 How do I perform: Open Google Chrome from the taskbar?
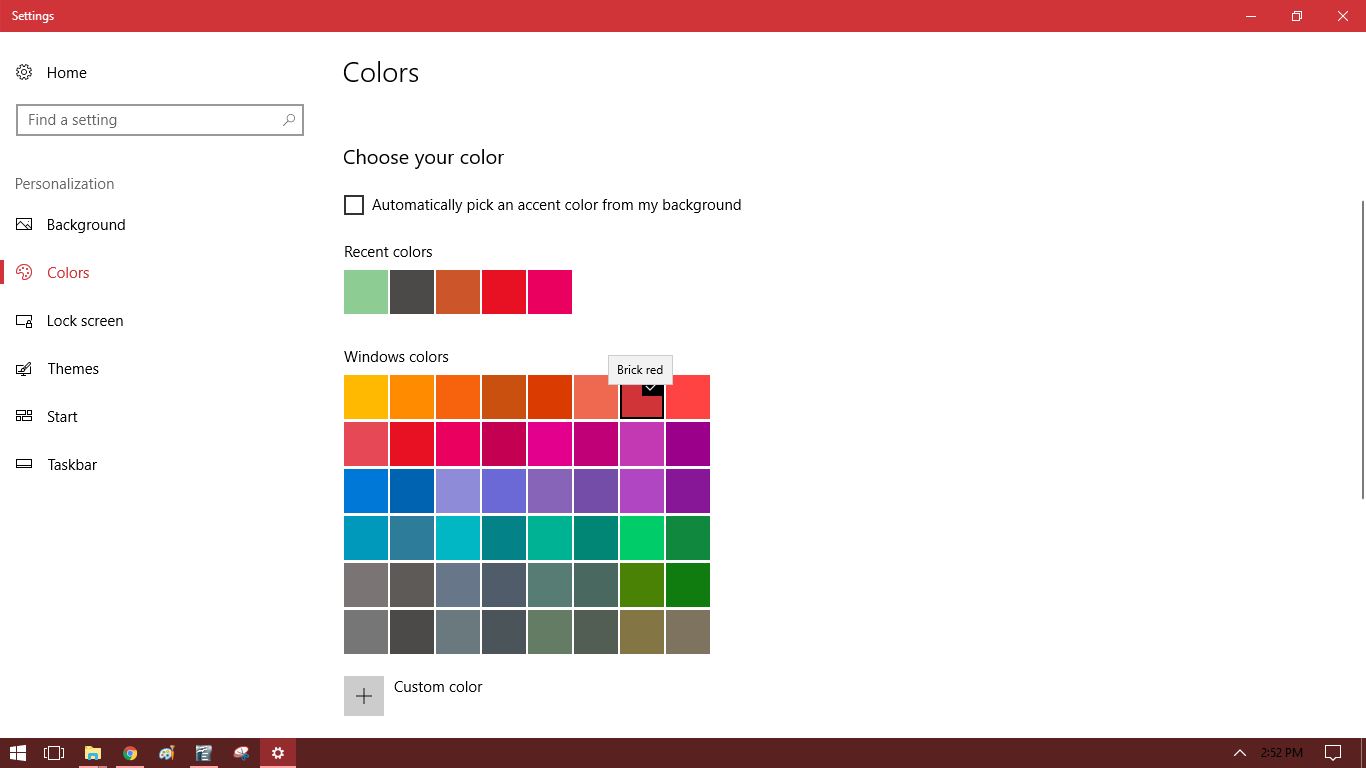click(x=130, y=753)
